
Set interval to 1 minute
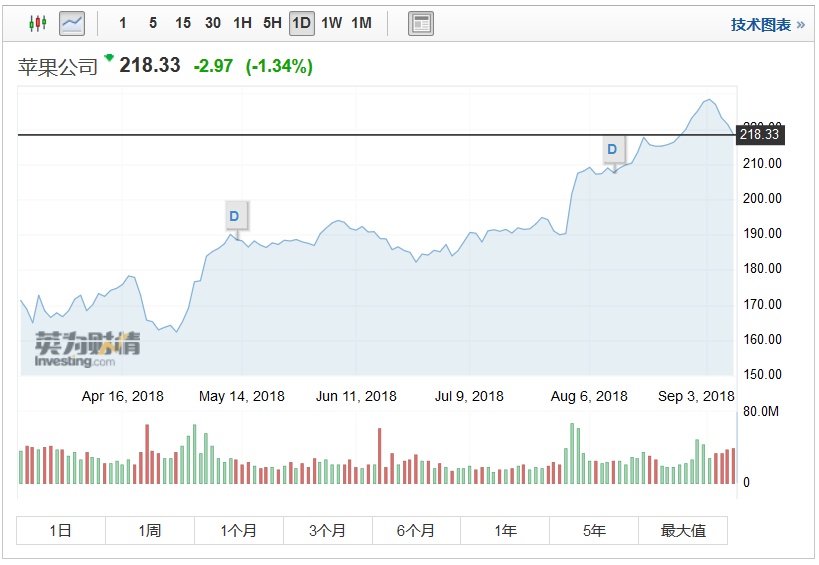[123, 23]
